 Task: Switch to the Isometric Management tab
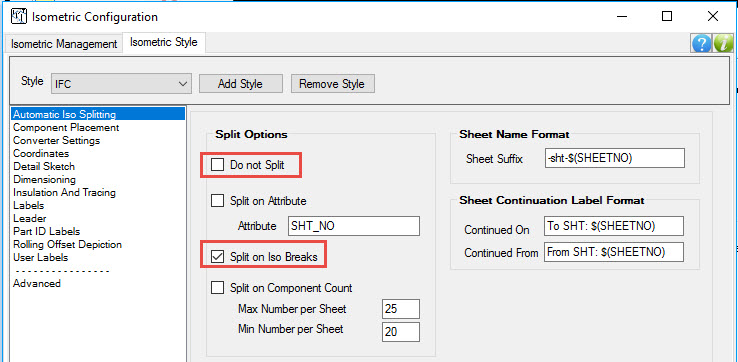pyautogui.click(x=64, y=44)
